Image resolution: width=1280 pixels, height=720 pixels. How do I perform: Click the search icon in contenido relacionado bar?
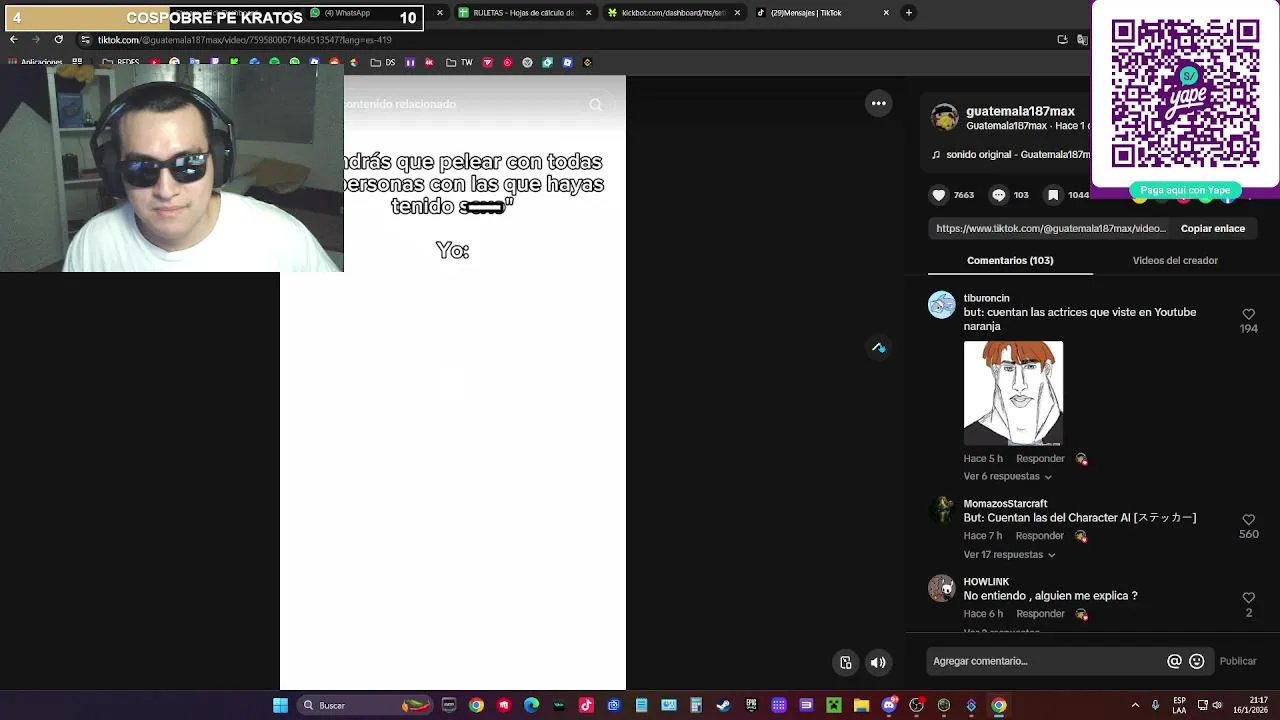tap(596, 104)
